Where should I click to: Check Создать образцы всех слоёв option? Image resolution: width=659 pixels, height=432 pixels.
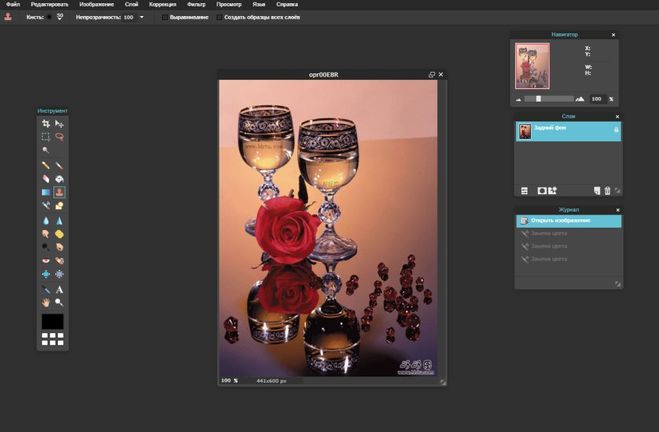218,17
